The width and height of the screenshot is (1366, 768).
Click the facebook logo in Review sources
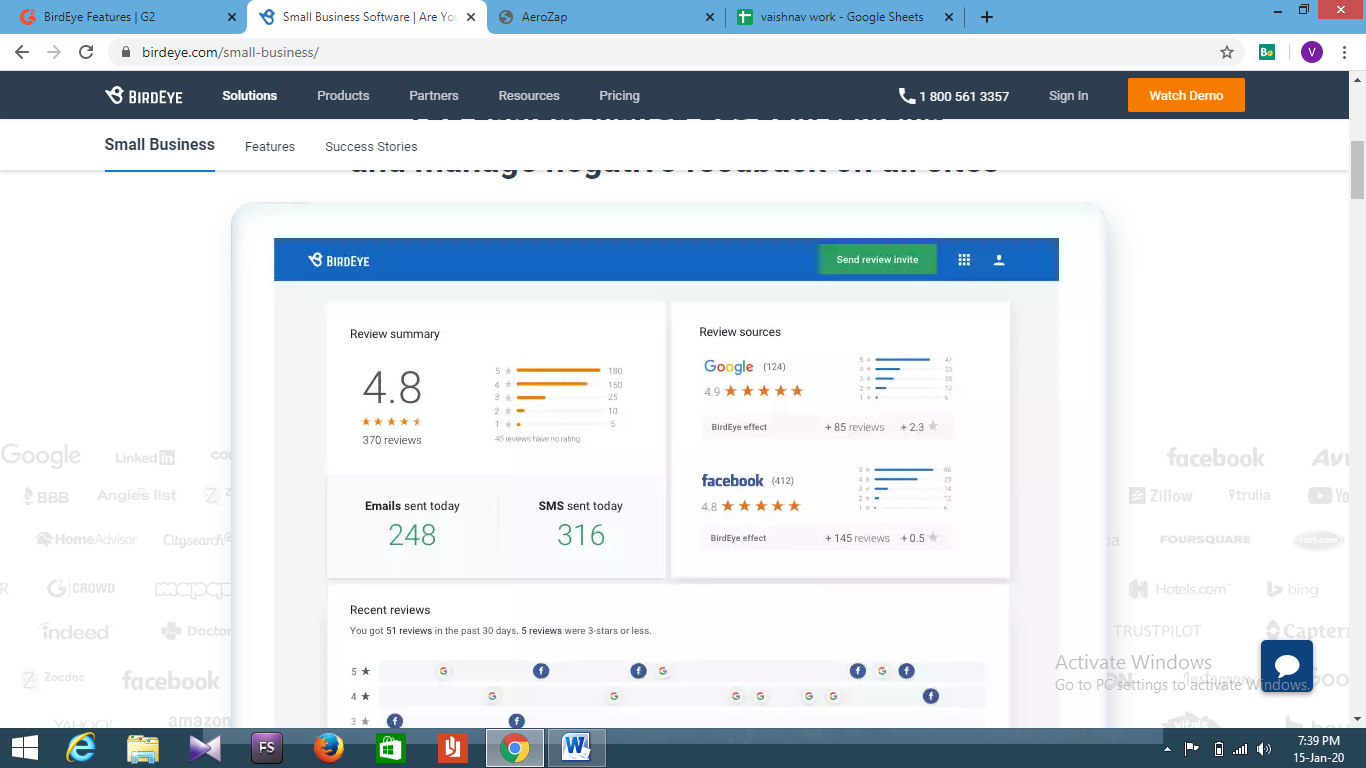[x=732, y=480]
